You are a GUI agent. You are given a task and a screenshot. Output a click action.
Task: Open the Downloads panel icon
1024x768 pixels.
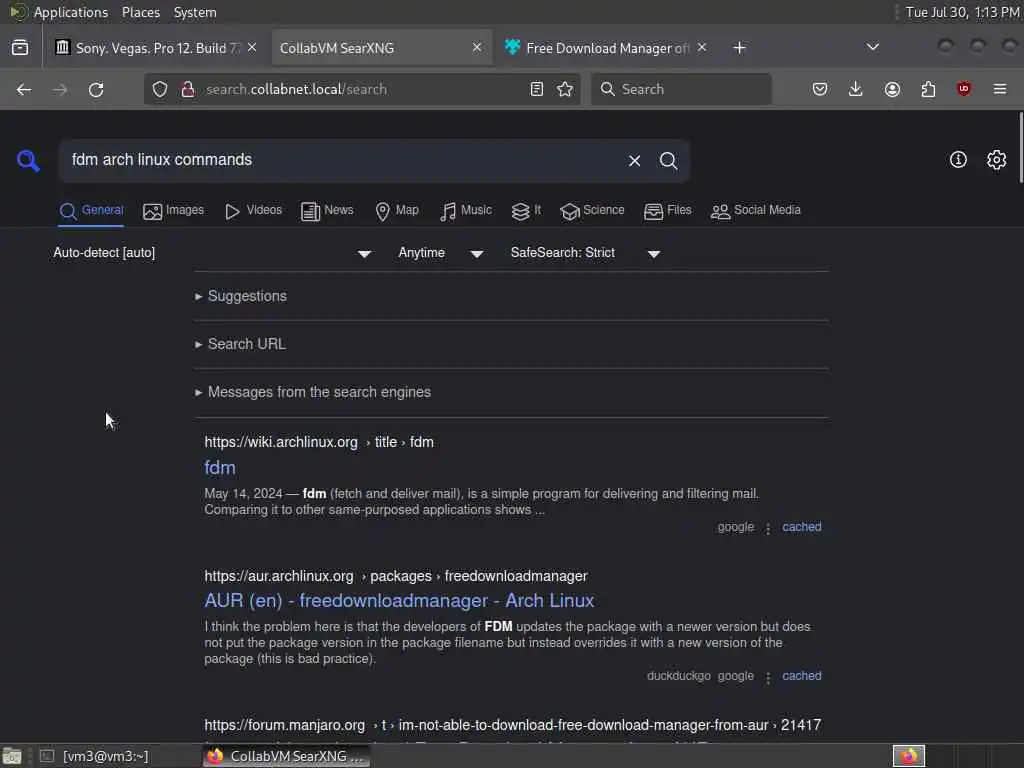tap(856, 89)
